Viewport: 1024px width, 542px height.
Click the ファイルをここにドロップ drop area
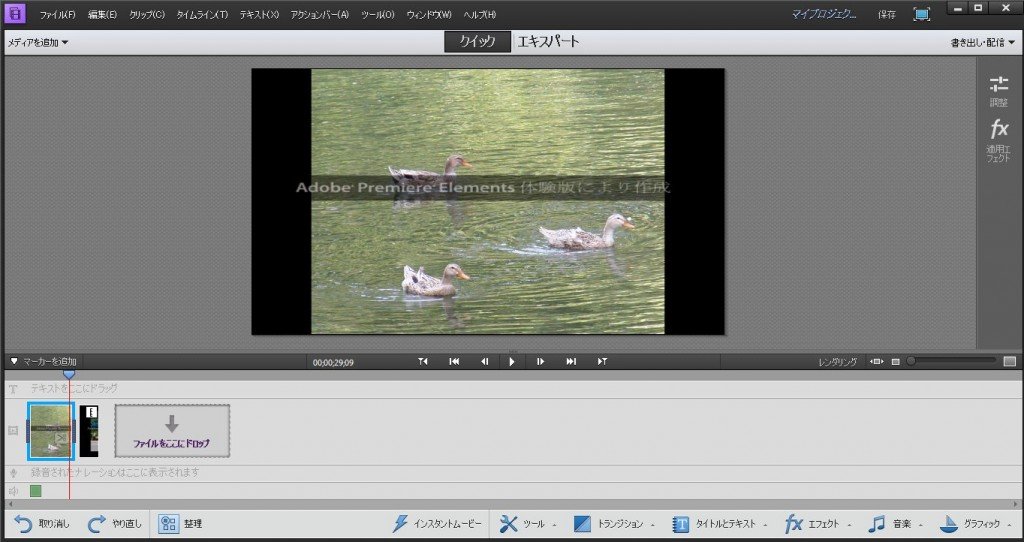tap(172, 431)
